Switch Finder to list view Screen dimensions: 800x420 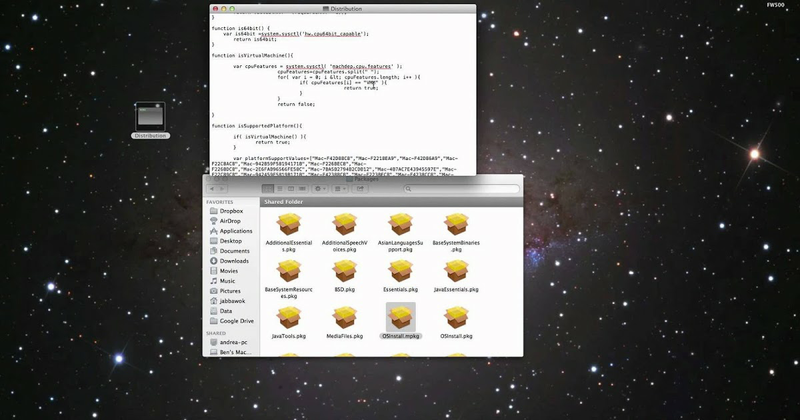(x=279, y=188)
